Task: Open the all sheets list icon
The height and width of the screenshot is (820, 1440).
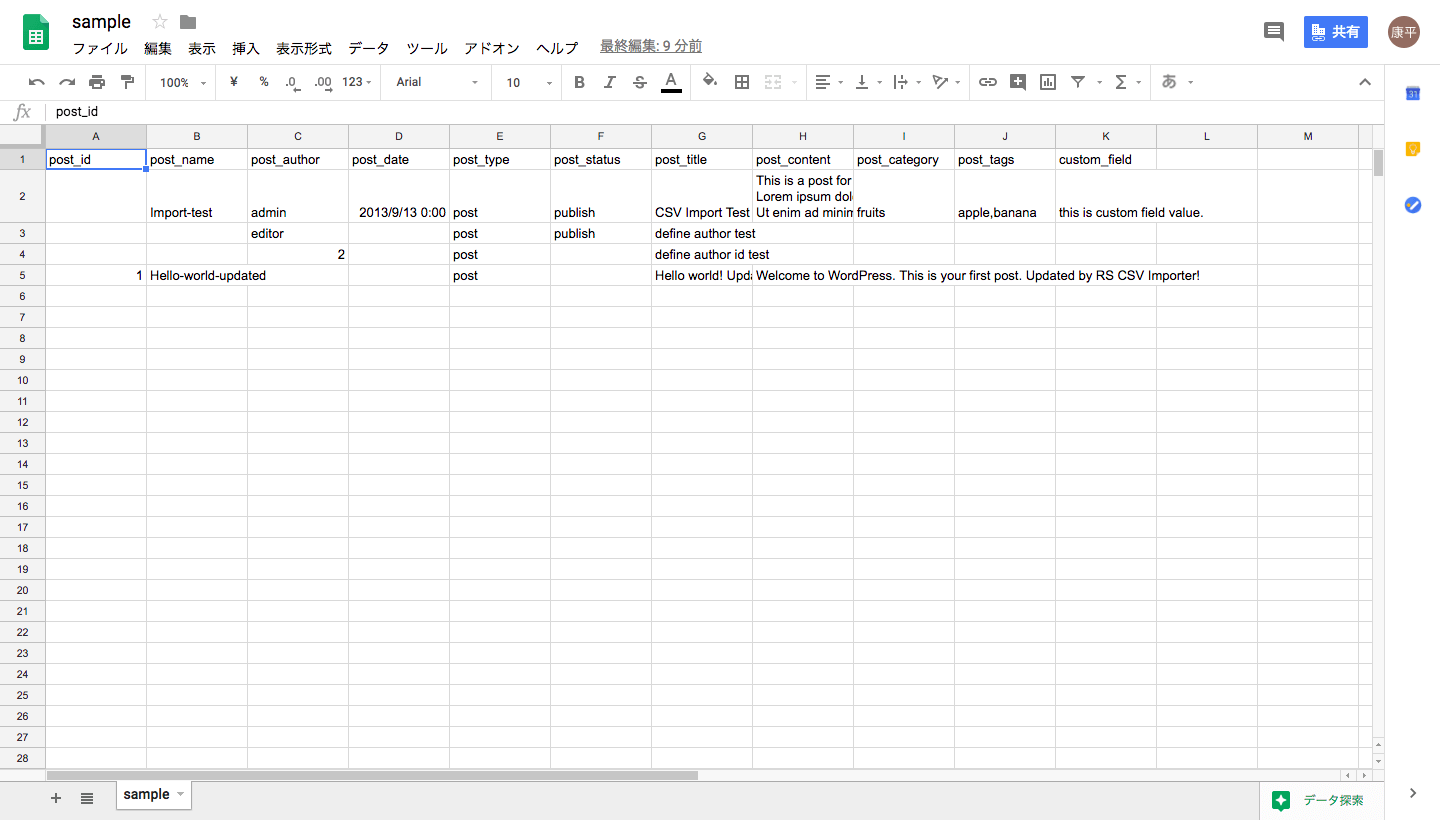Action: tap(87, 797)
